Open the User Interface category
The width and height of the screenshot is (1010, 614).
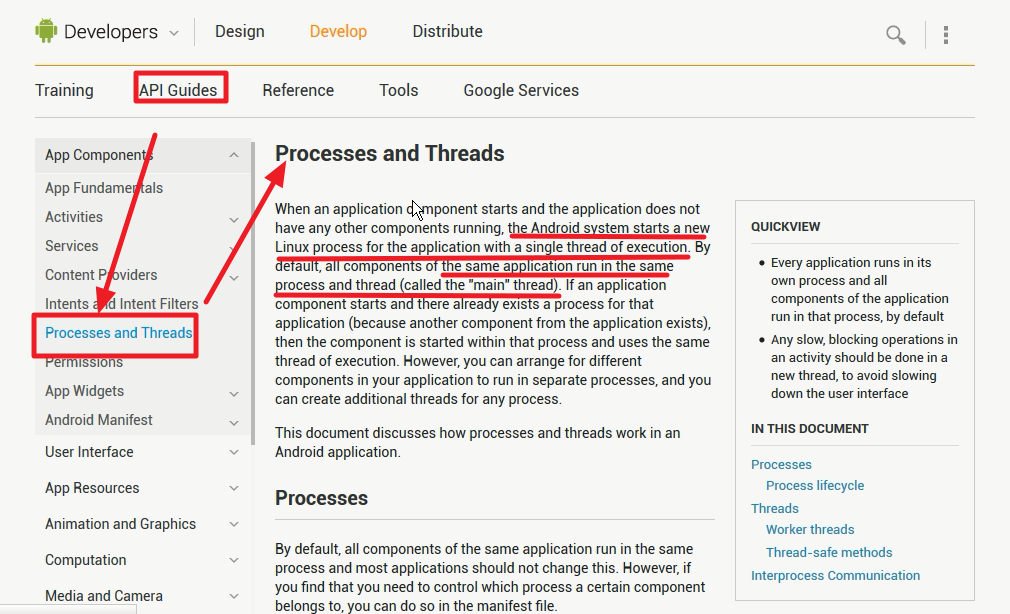pyautogui.click(x=89, y=452)
